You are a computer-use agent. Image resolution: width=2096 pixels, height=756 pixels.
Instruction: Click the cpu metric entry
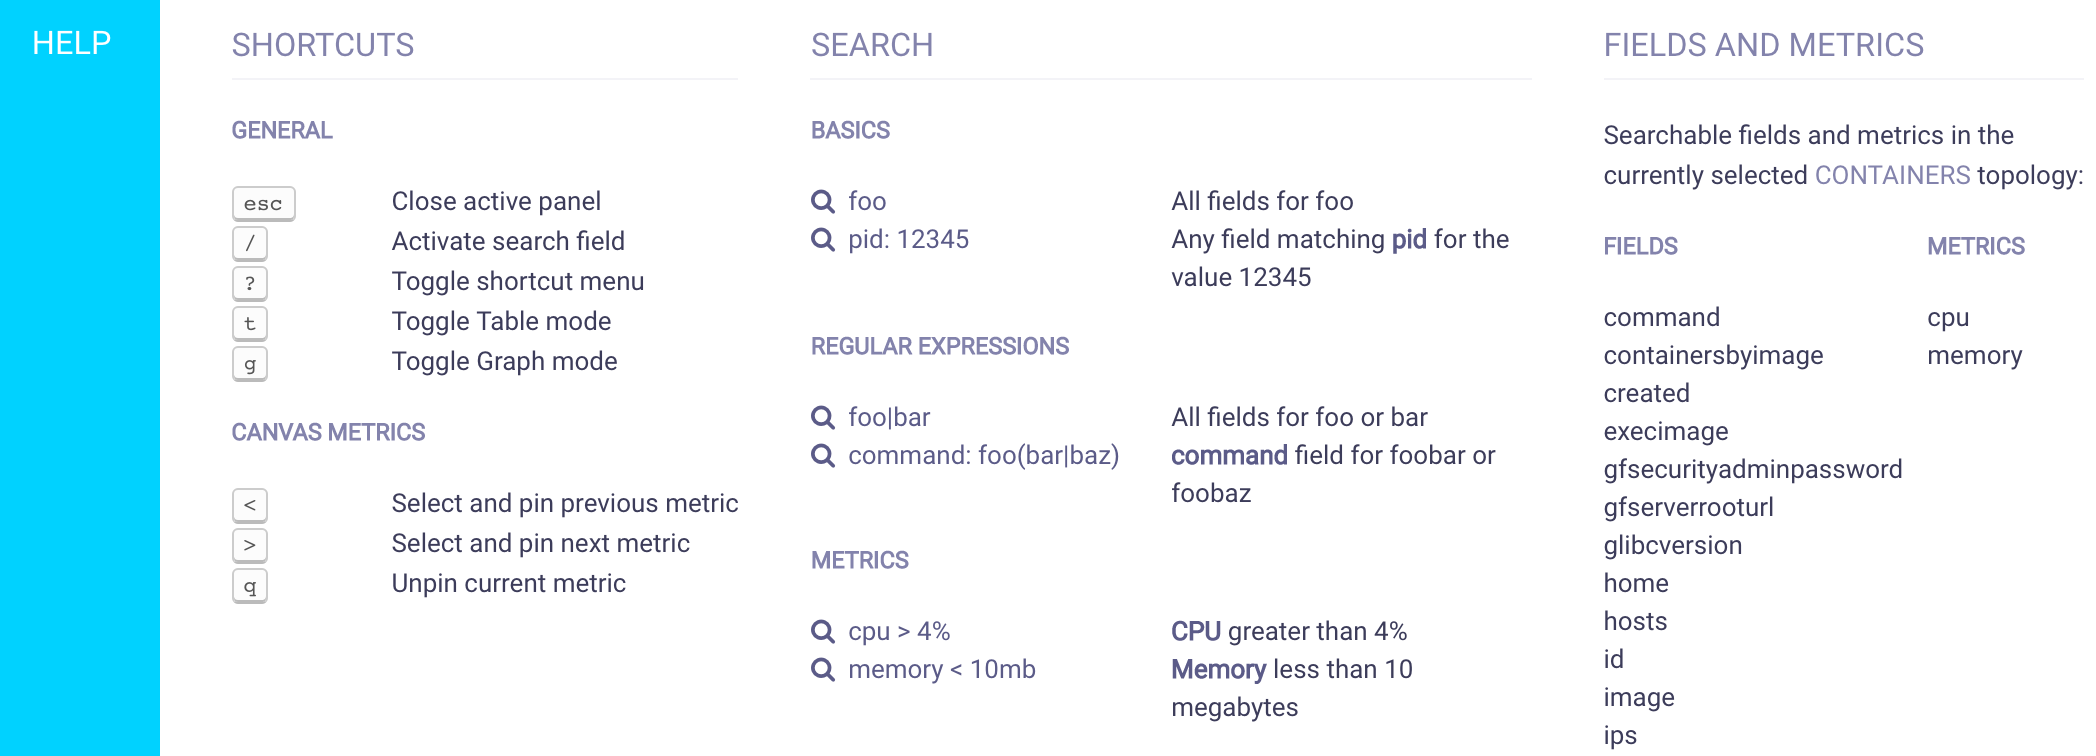(x=1948, y=317)
